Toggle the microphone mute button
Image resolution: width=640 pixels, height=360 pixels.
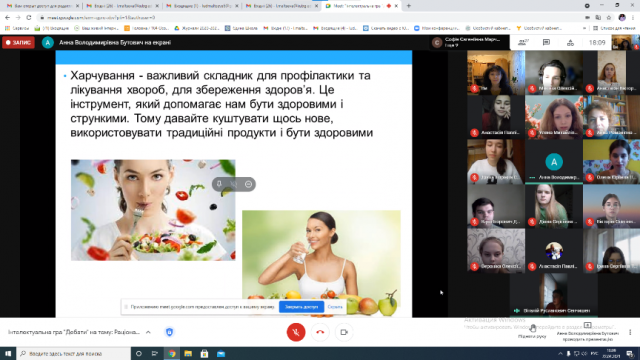[x=296, y=332]
